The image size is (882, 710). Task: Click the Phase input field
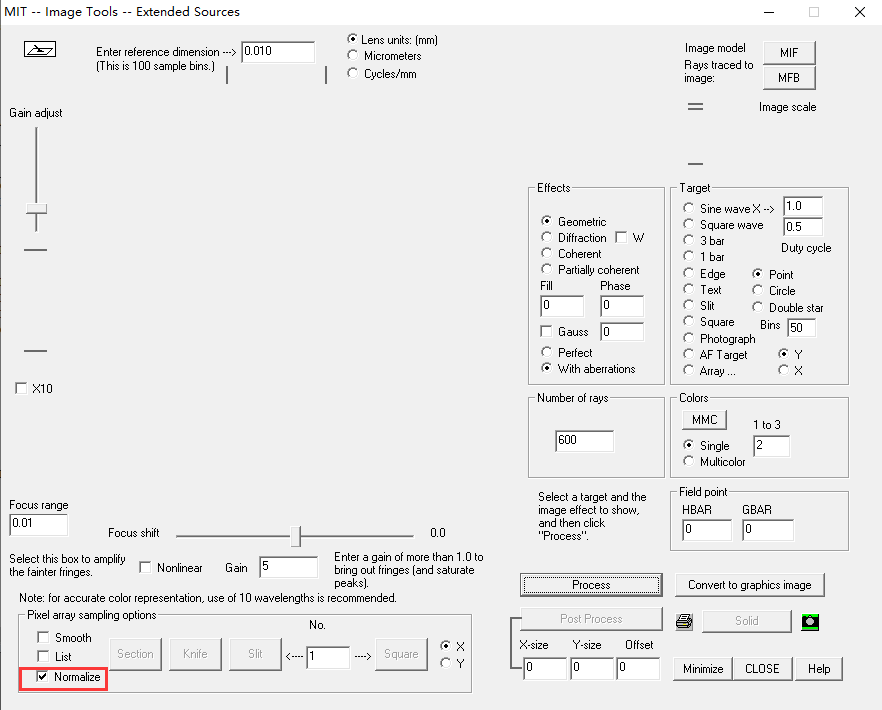[622, 306]
